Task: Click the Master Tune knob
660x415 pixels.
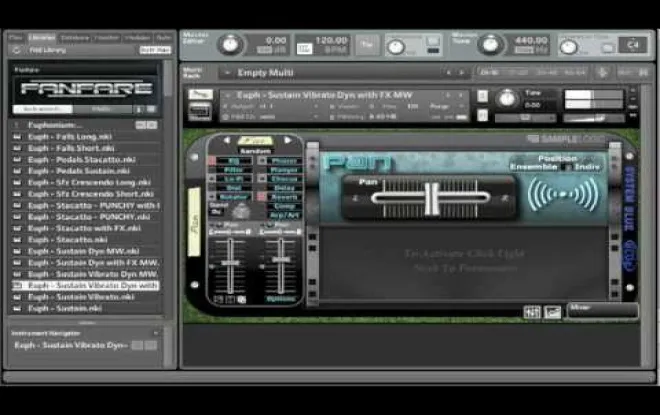Action: click(x=490, y=45)
